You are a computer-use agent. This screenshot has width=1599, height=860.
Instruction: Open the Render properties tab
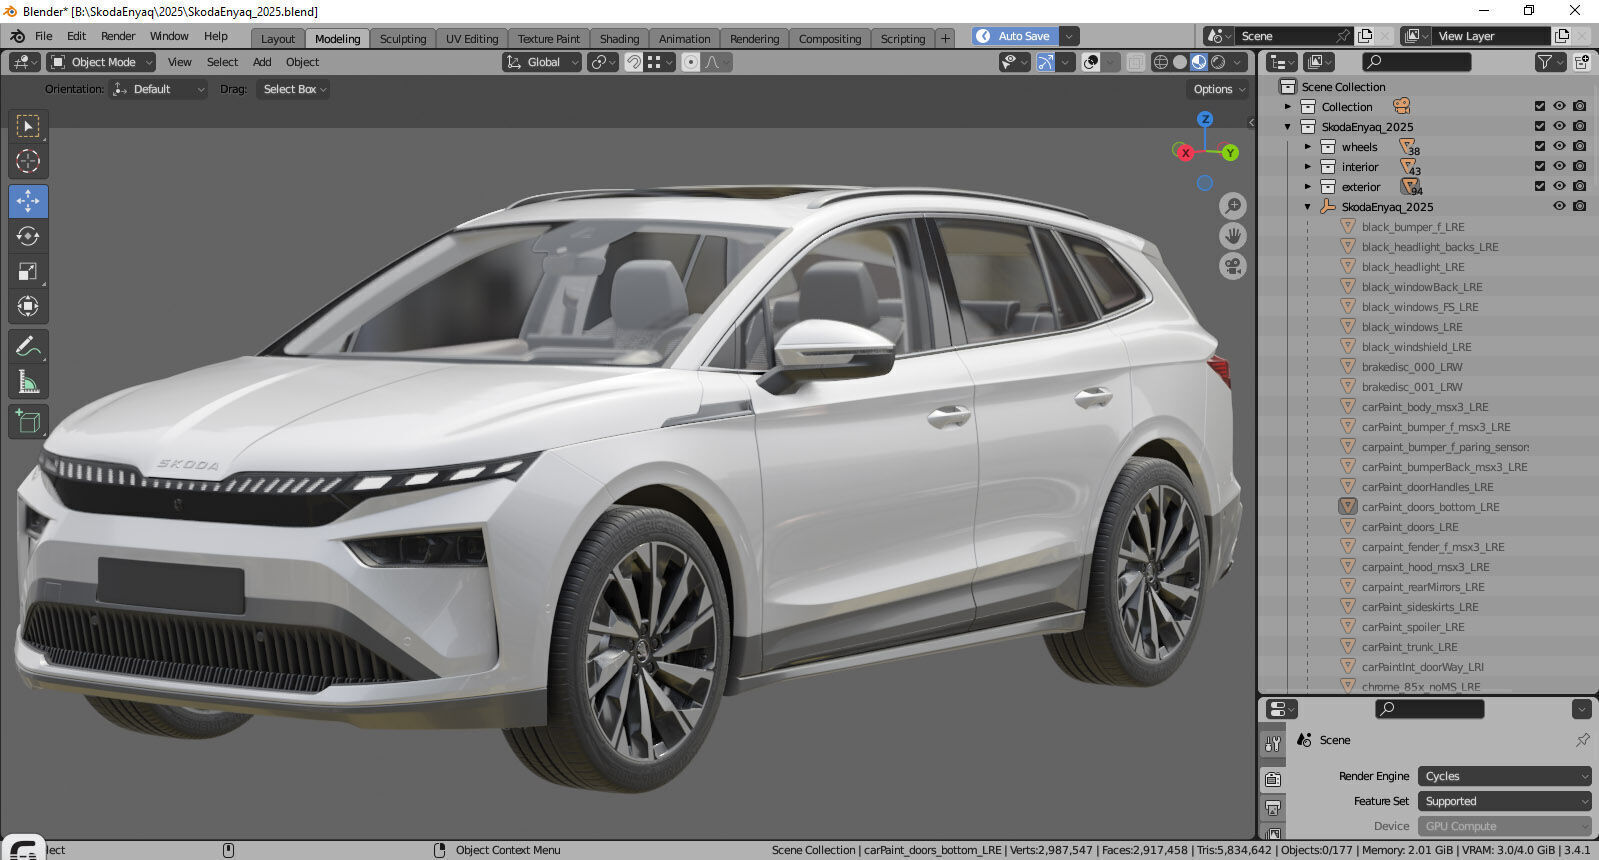1273,779
